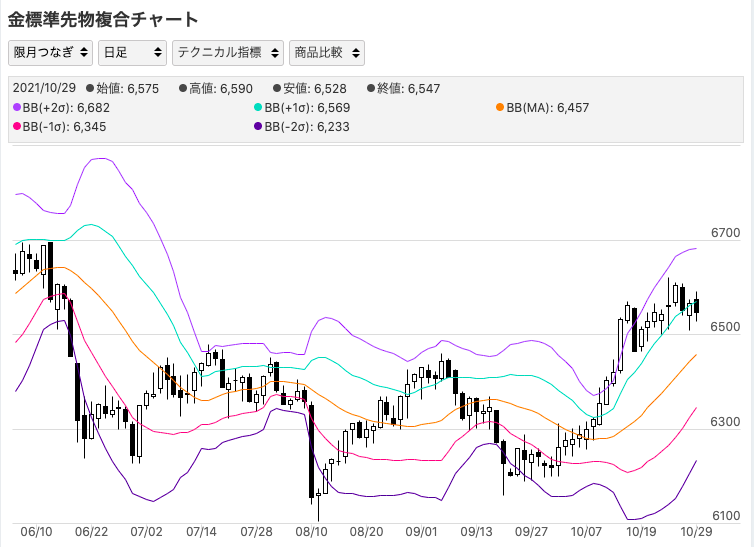Click the BB(-1σ): 6,345 label
Viewport: 754px width, 547px height.
[x=64, y=127]
